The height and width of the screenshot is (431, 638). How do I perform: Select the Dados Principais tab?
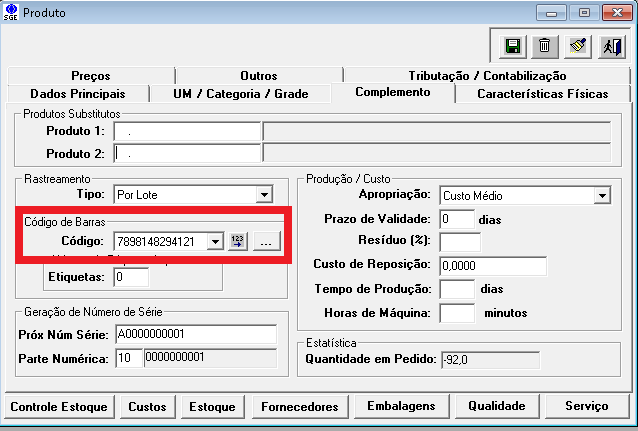pyautogui.click(x=76, y=94)
